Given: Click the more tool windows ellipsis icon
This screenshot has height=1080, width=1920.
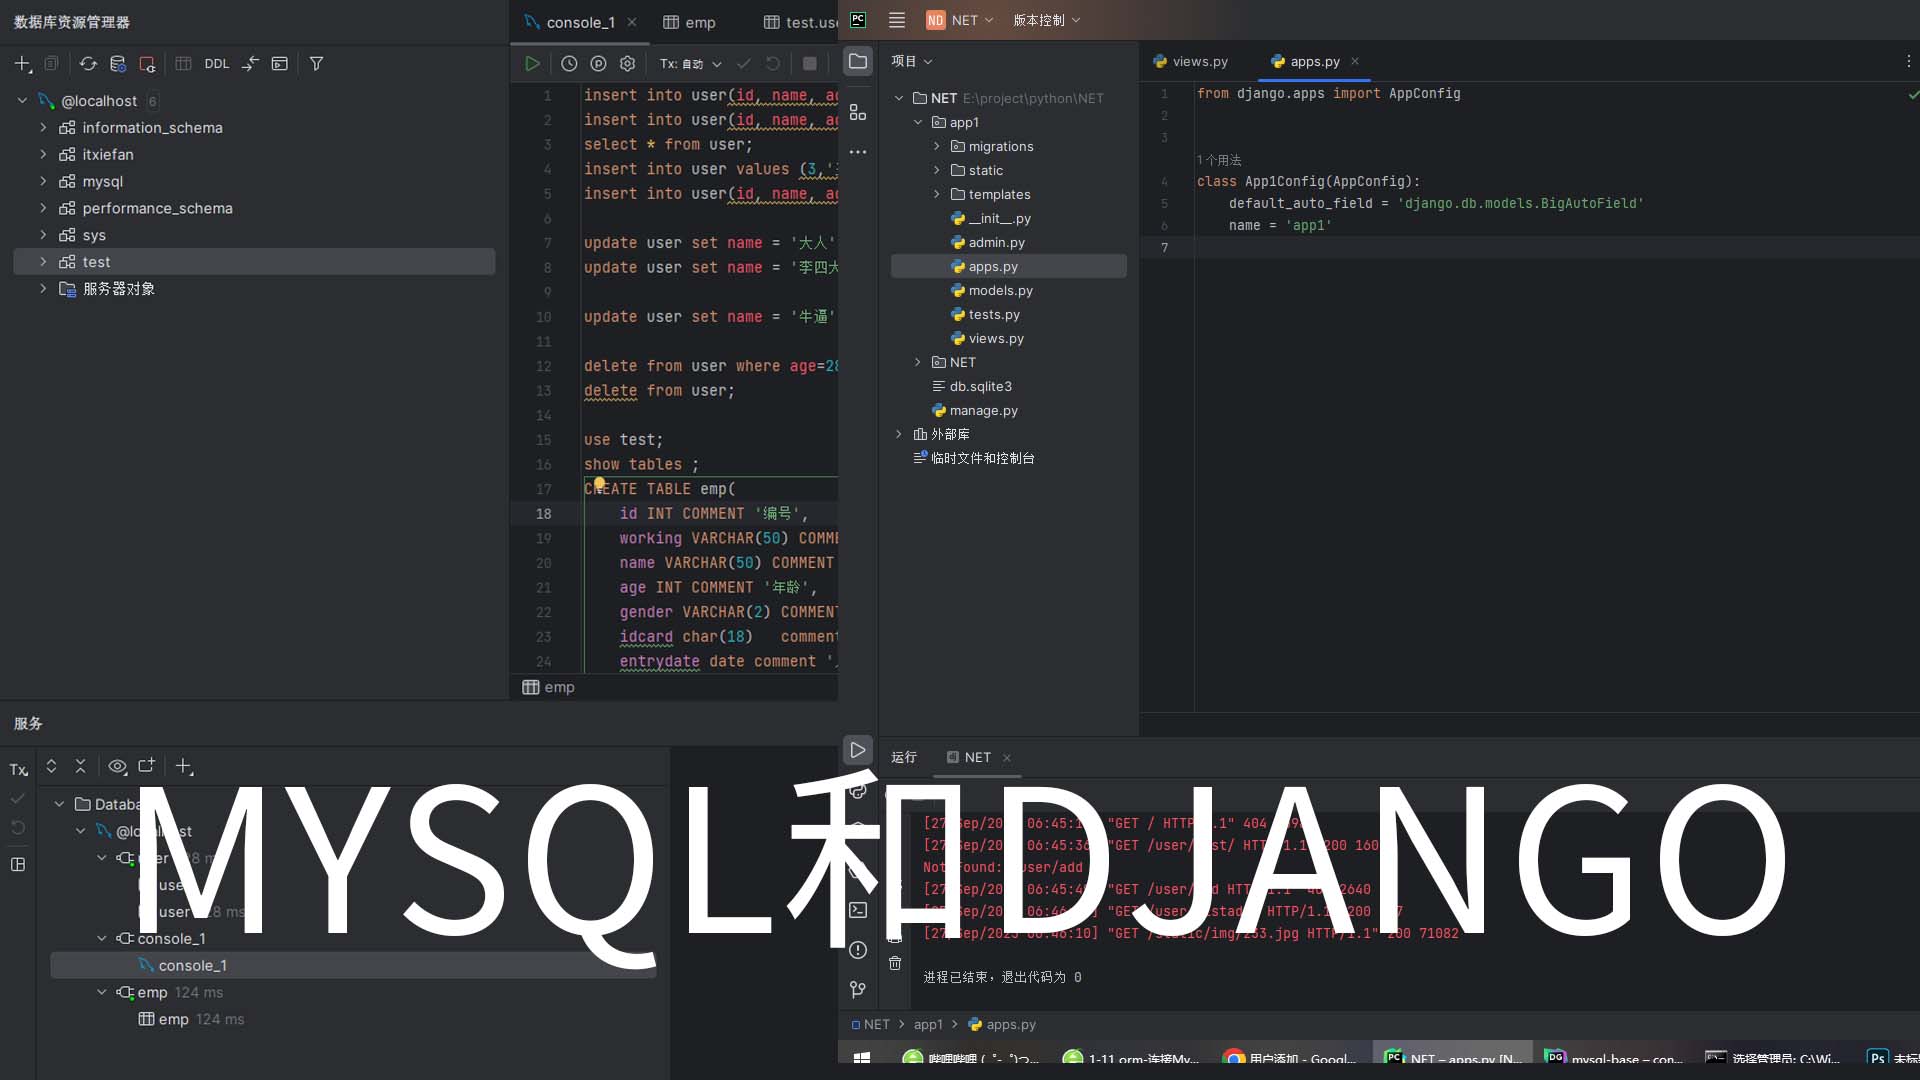Looking at the screenshot, I should click(858, 152).
